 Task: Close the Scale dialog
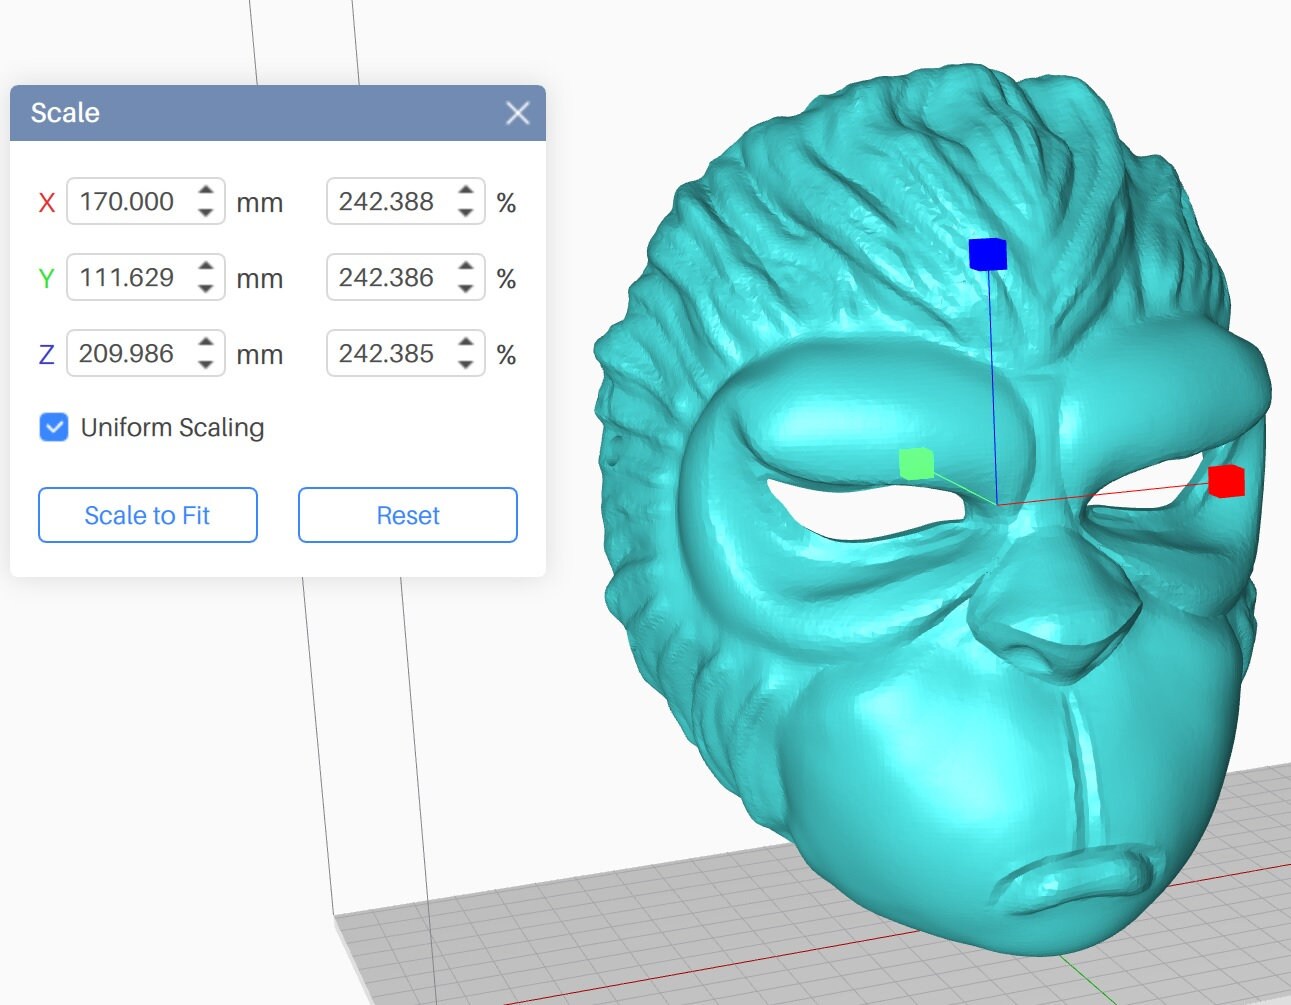coord(517,113)
